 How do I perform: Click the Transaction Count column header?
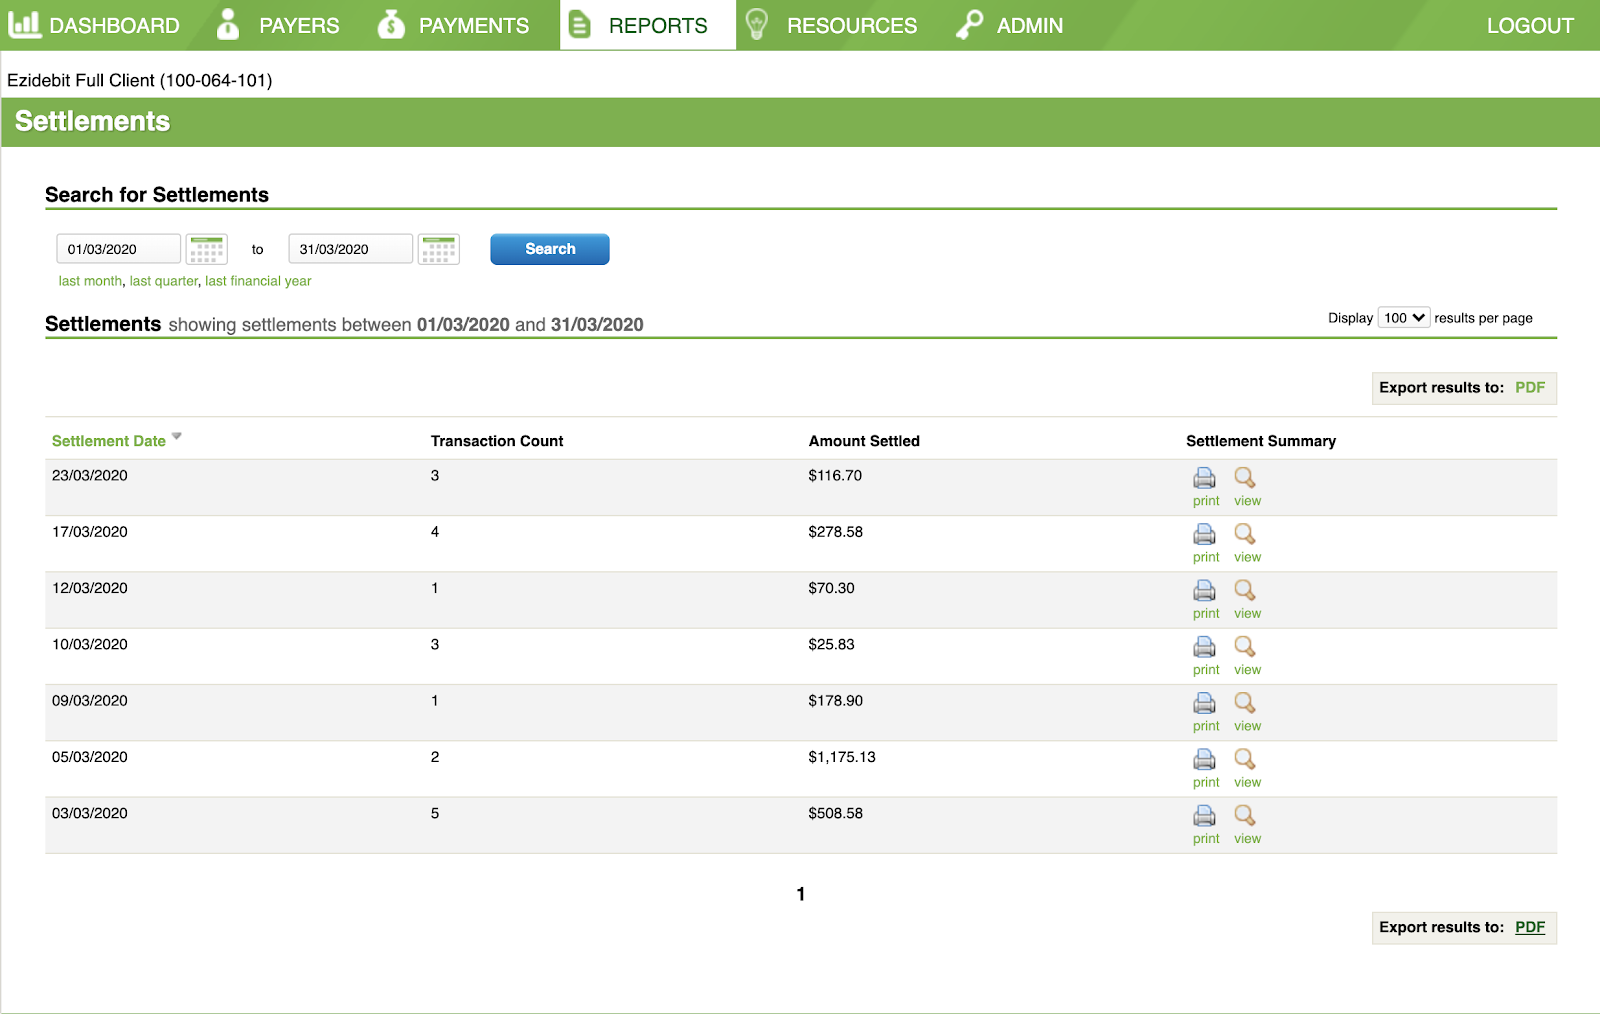497,441
